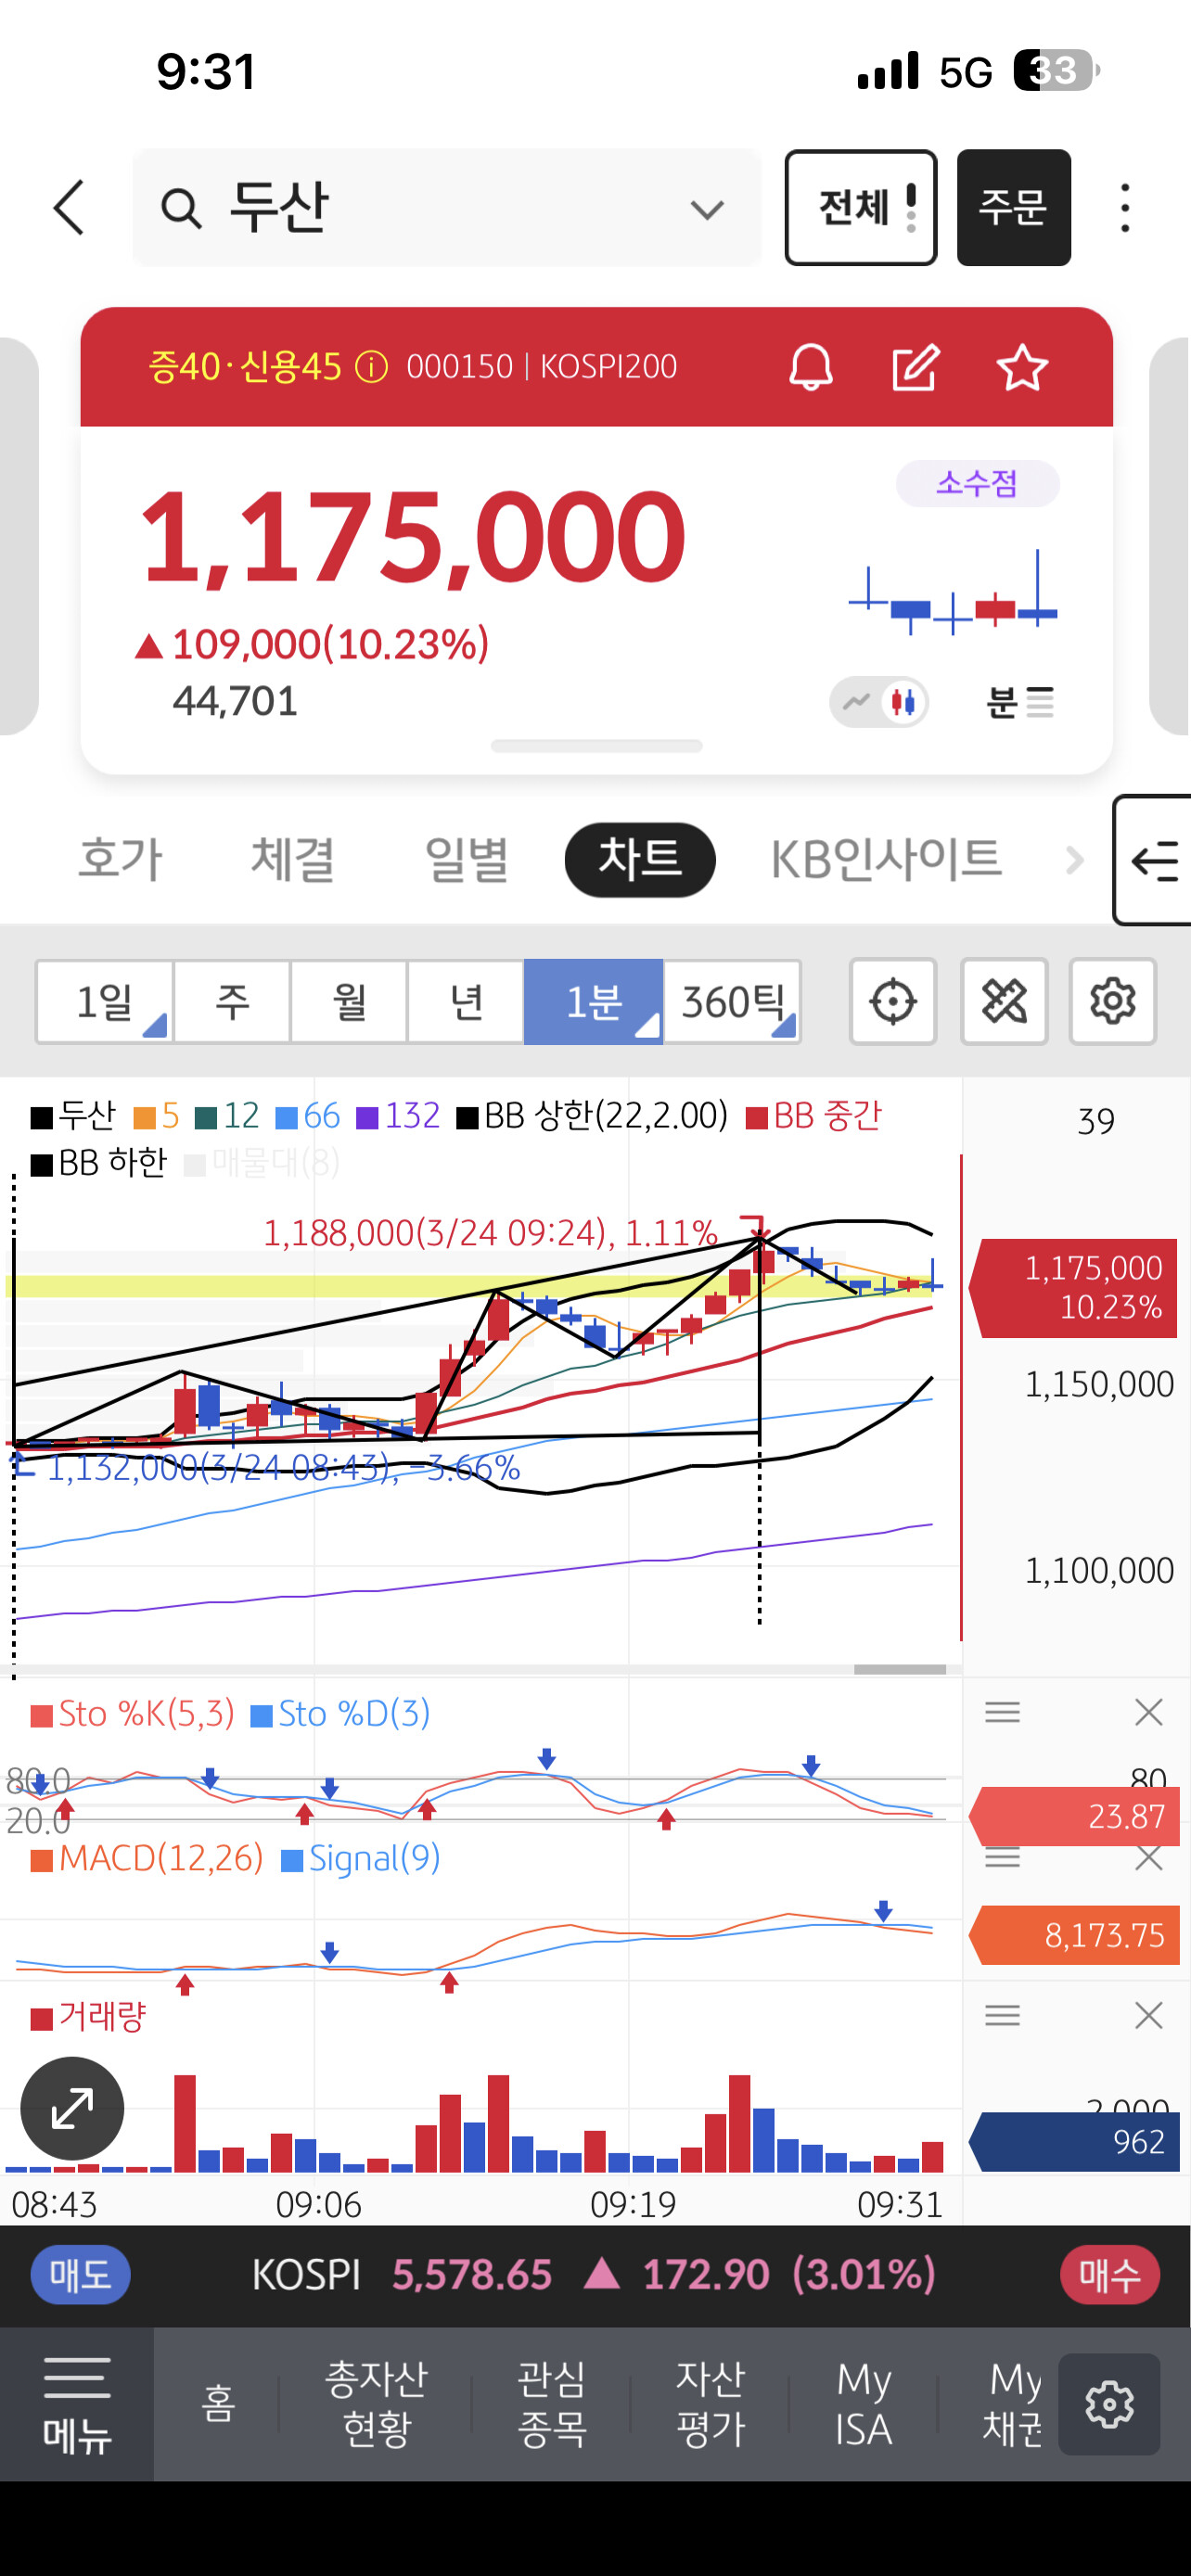Tap the chart horizontal scrollbar thumb
This screenshot has width=1191, height=2576.
[x=900, y=1669]
